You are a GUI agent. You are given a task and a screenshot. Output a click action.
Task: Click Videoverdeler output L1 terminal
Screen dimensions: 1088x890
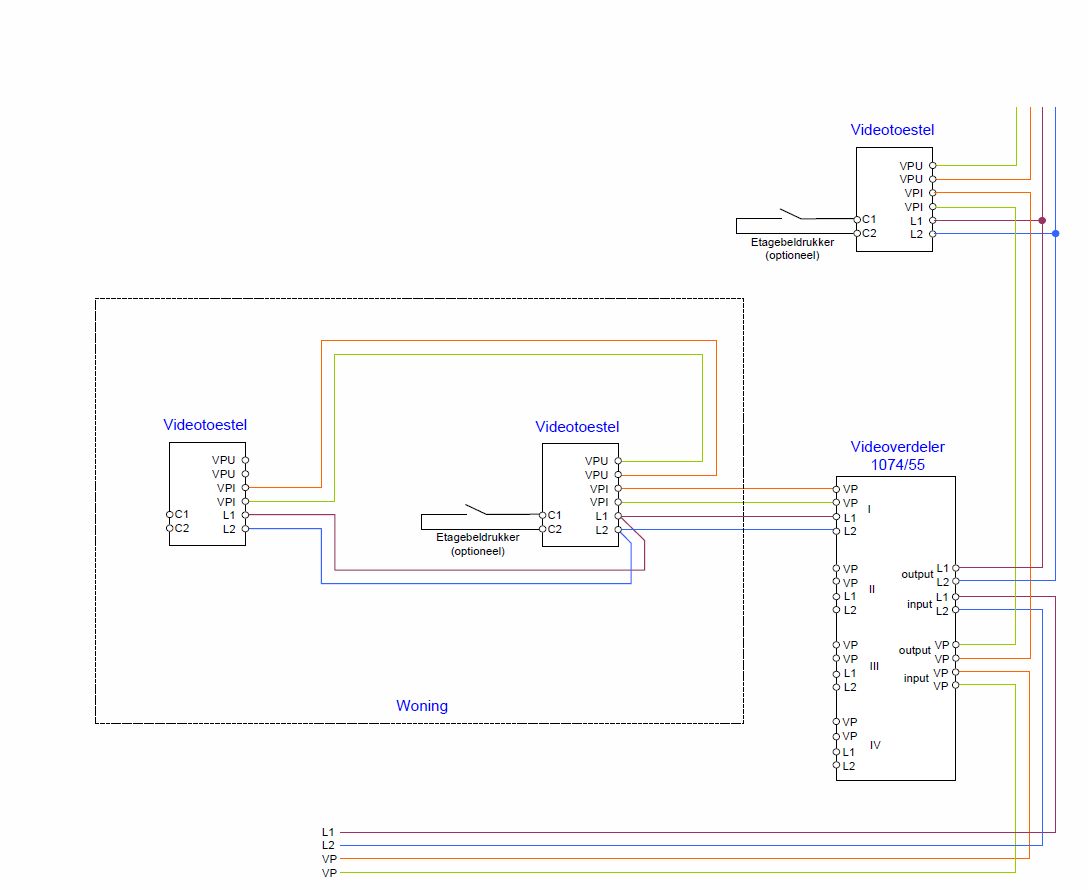[955, 568]
